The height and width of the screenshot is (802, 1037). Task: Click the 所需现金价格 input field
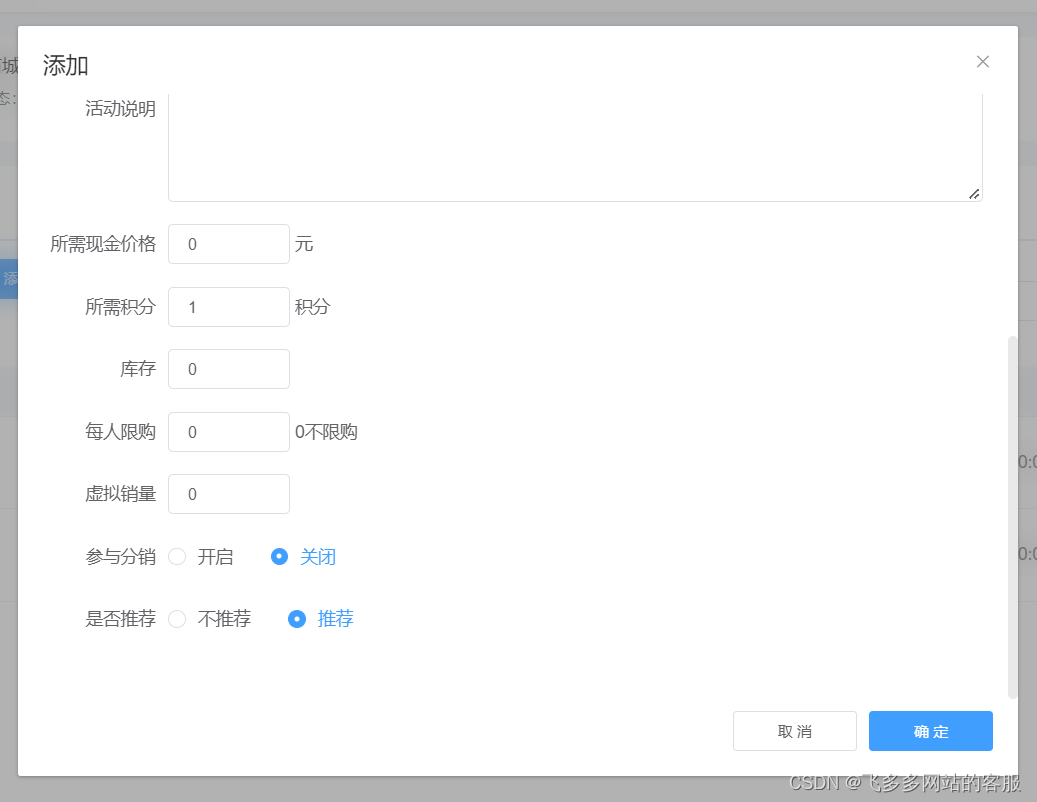tap(229, 244)
